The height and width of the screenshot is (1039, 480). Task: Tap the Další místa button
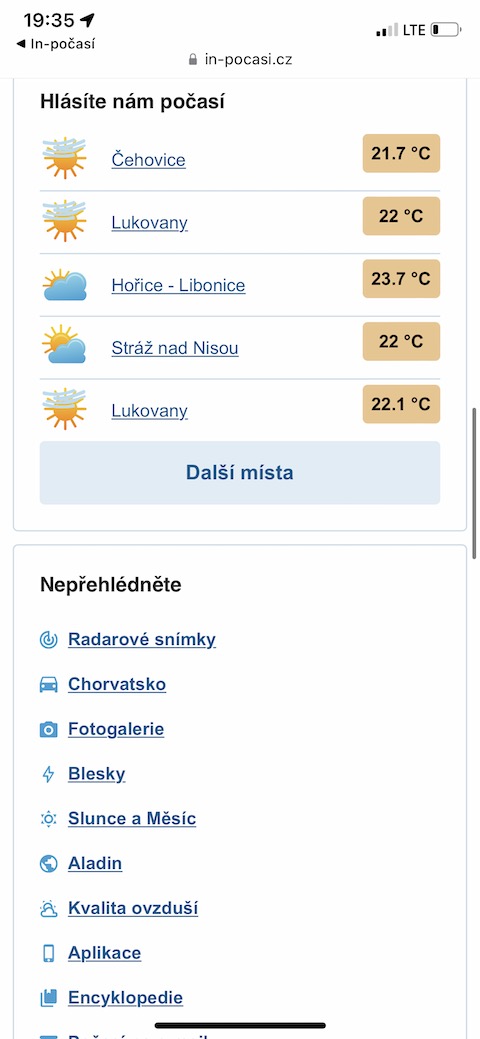coord(240,473)
